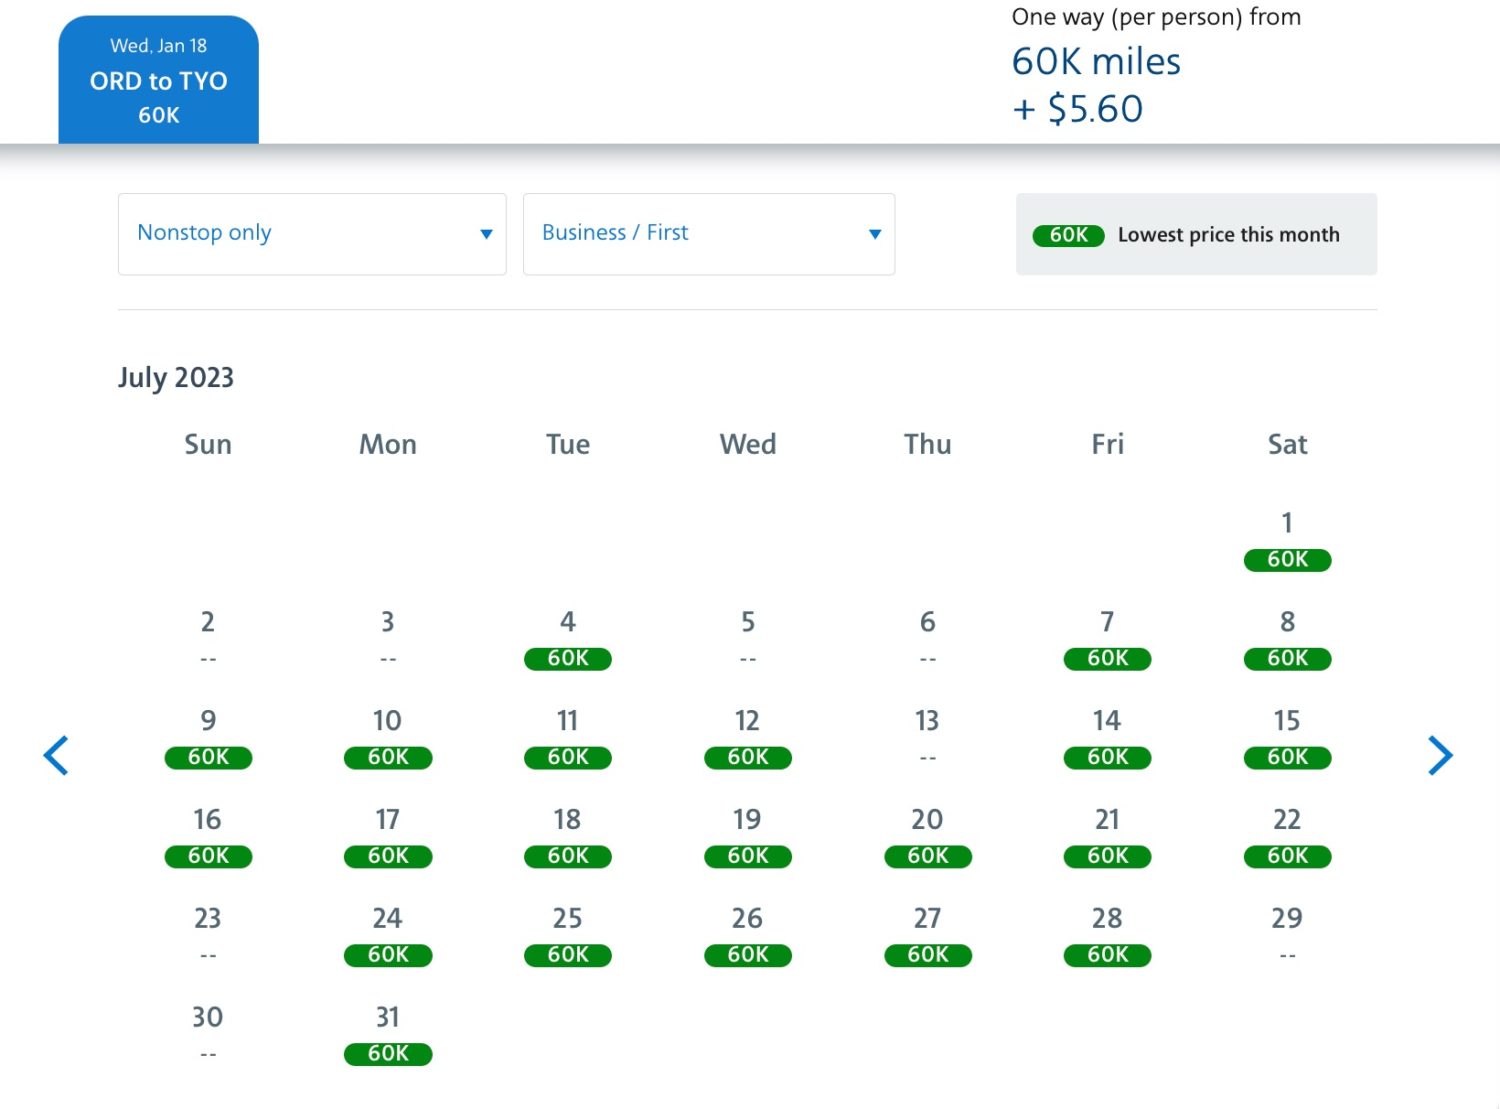Expand the flight filter options dropdown

click(310, 233)
